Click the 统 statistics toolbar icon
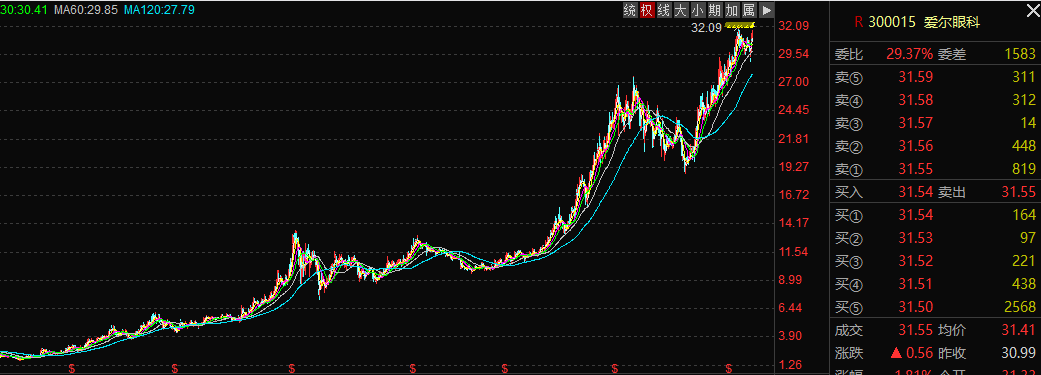The height and width of the screenshot is (375, 1041). click(629, 10)
